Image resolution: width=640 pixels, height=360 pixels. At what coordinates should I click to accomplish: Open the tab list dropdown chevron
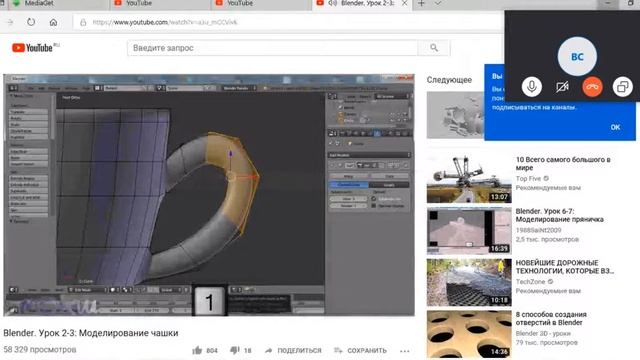coord(438,3)
